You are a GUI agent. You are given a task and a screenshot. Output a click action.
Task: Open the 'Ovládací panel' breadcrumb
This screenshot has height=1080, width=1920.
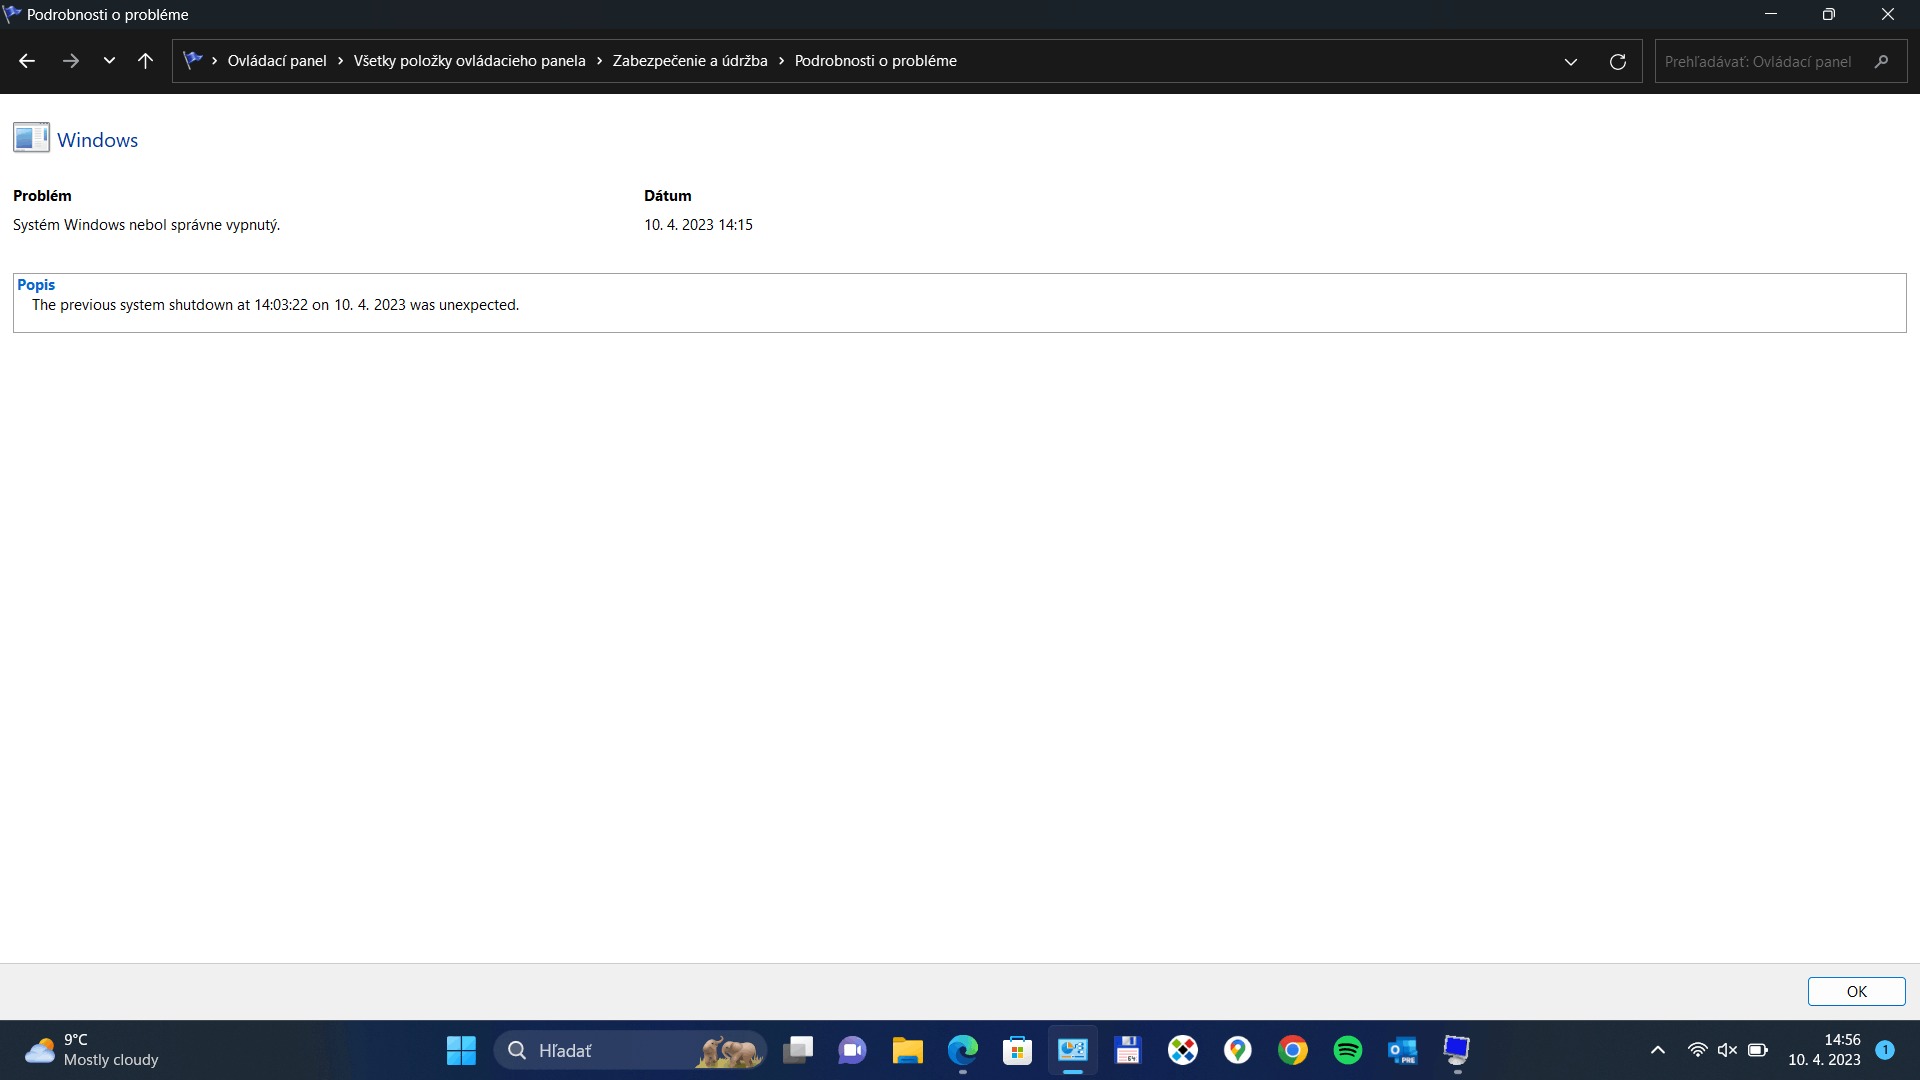[x=277, y=61]
